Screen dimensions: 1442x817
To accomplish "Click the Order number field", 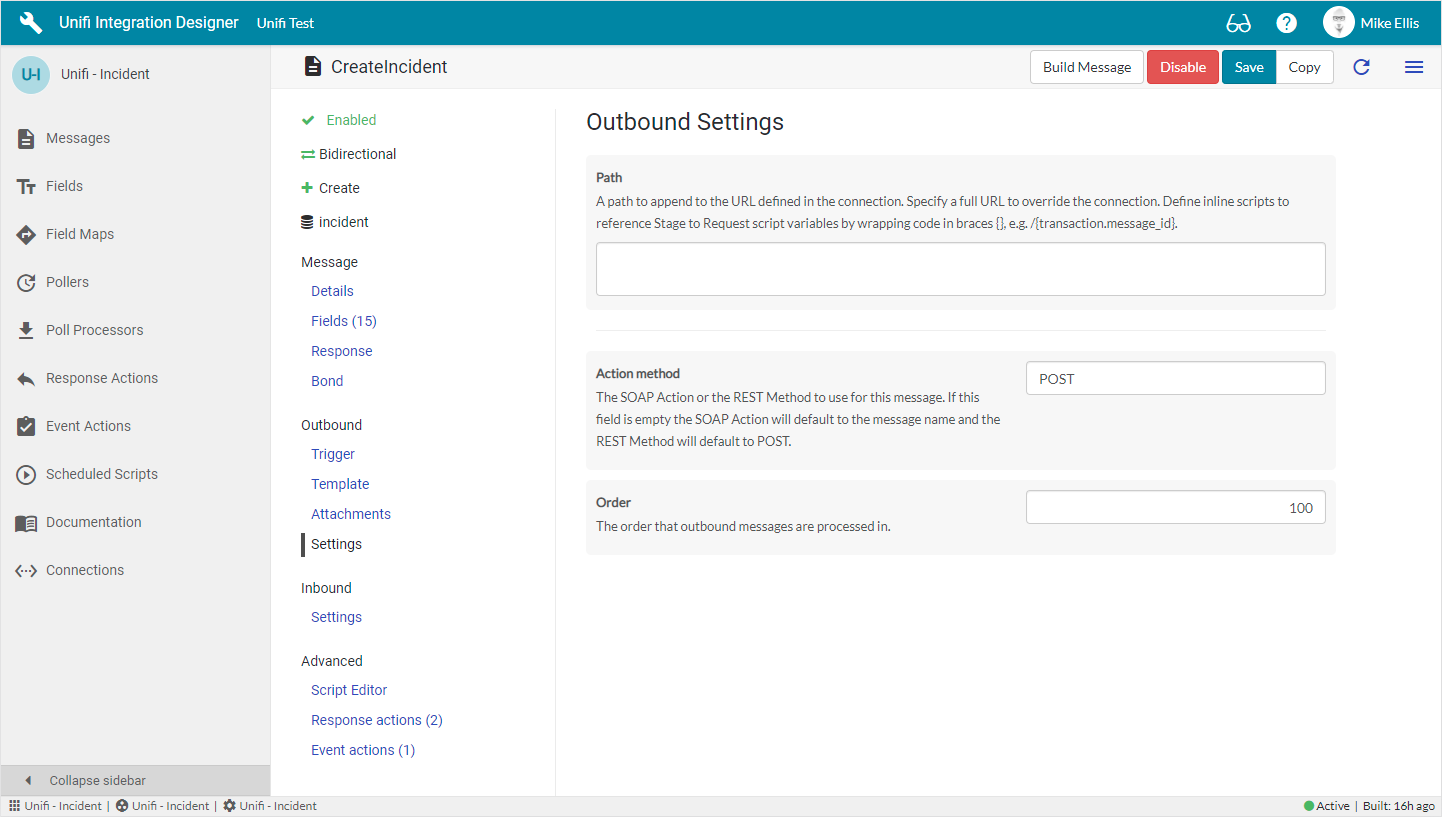I will (1175, 507).
